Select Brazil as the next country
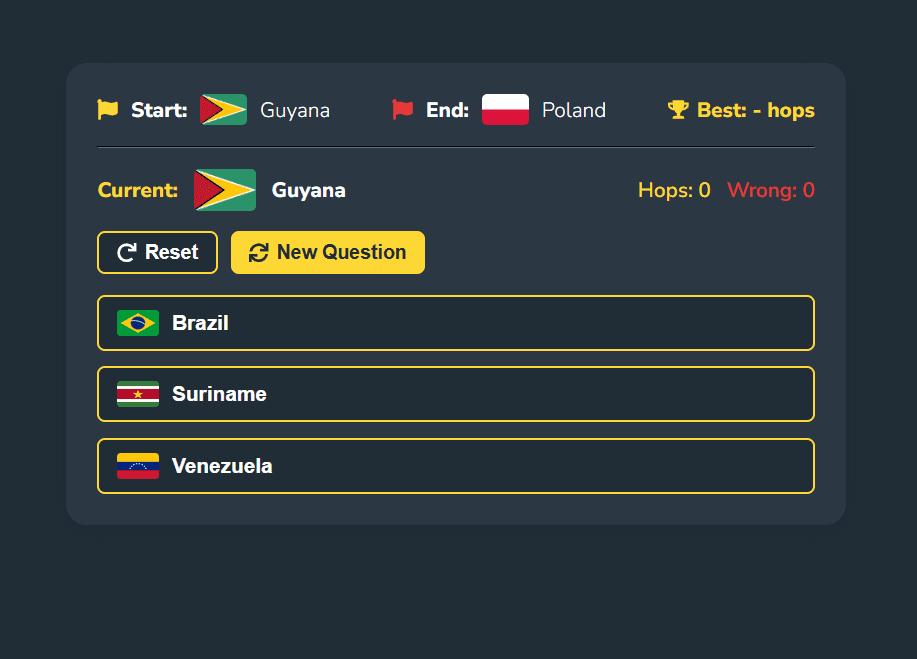 pos(455,323)
